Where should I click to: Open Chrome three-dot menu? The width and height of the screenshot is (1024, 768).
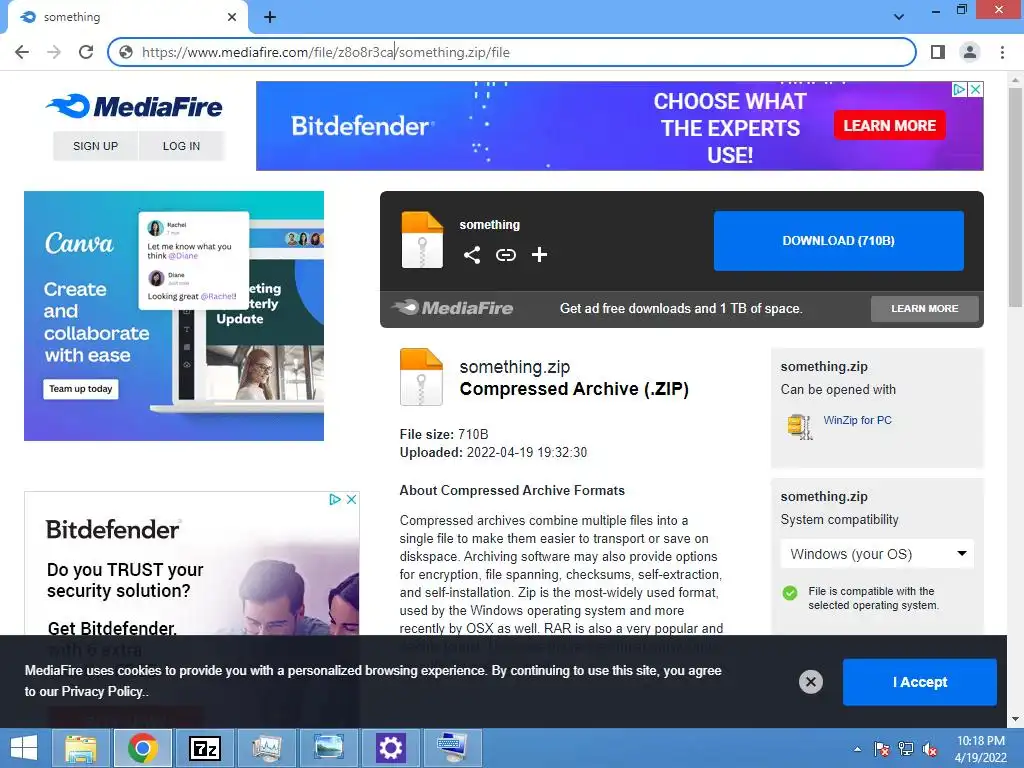(x=1002, y=52)
